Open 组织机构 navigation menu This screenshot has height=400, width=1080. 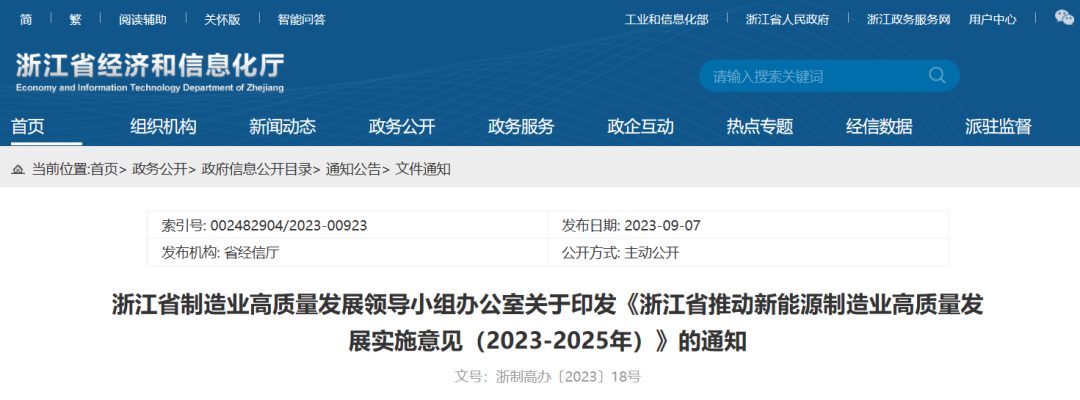[163, 127]
